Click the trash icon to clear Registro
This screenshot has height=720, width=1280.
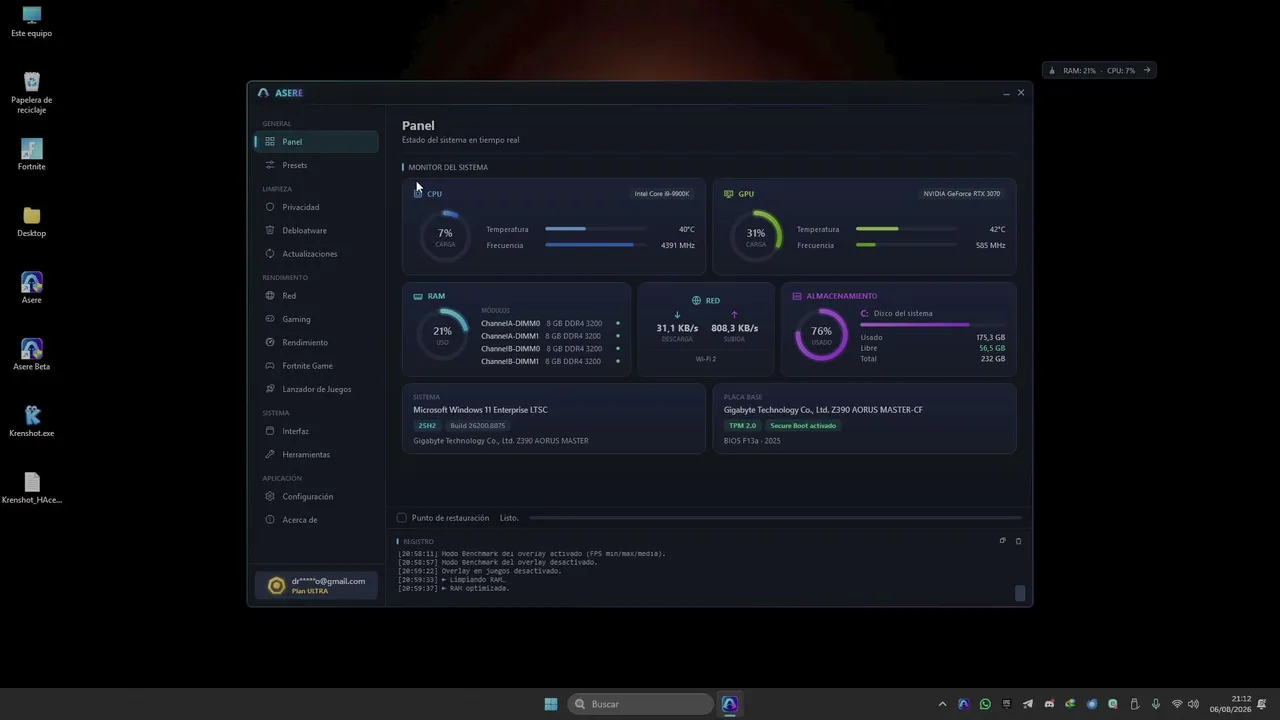click(x=1018, y=541)
